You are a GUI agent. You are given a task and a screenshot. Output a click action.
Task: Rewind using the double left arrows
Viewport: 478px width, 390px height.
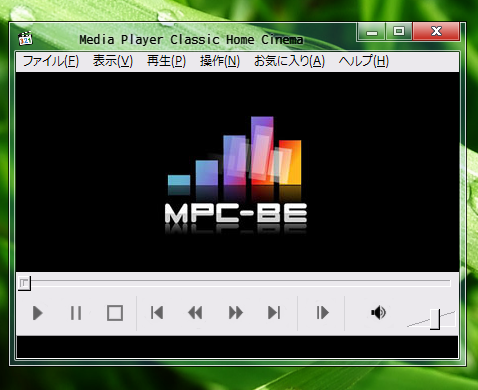point(195,313)
